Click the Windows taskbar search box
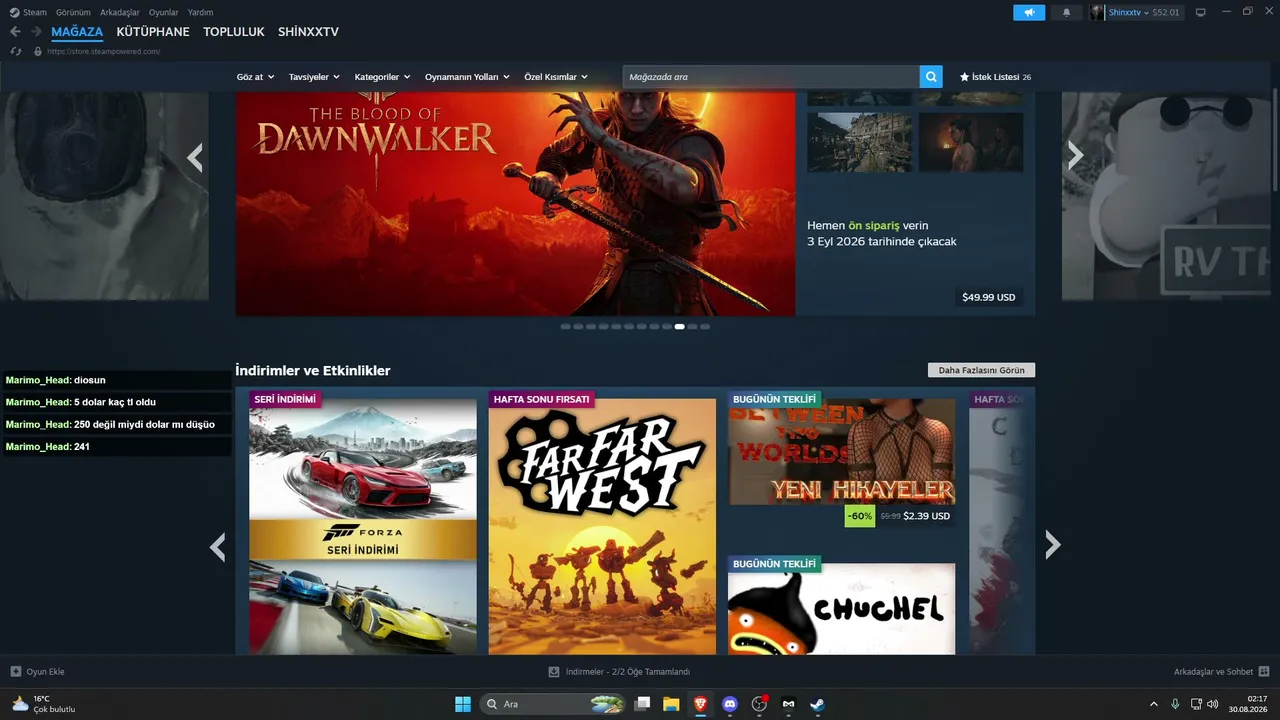 coord(554,704)
